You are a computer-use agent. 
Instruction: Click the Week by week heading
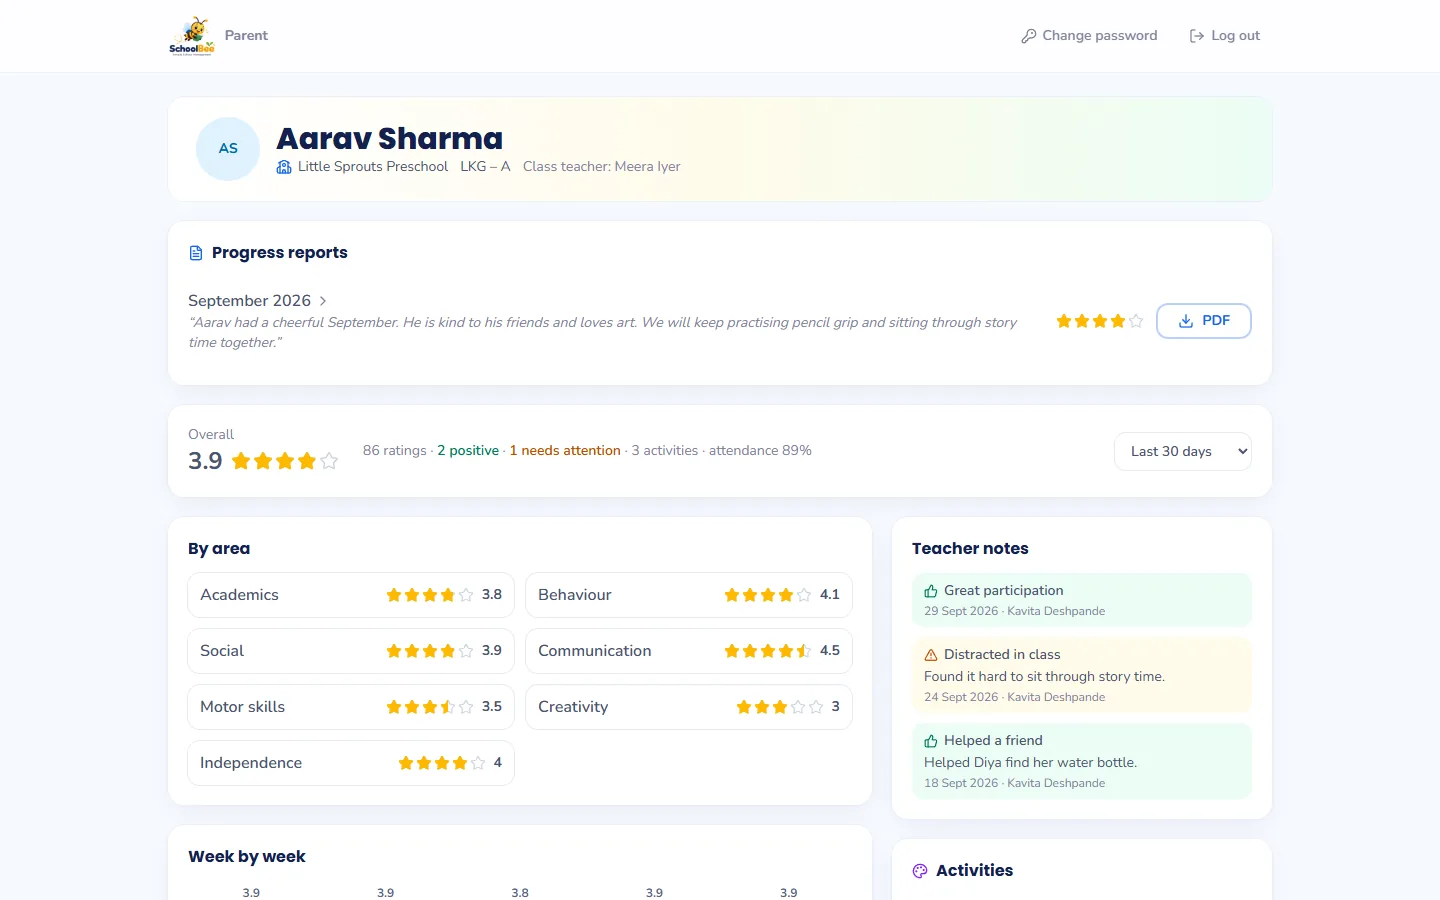247,857
